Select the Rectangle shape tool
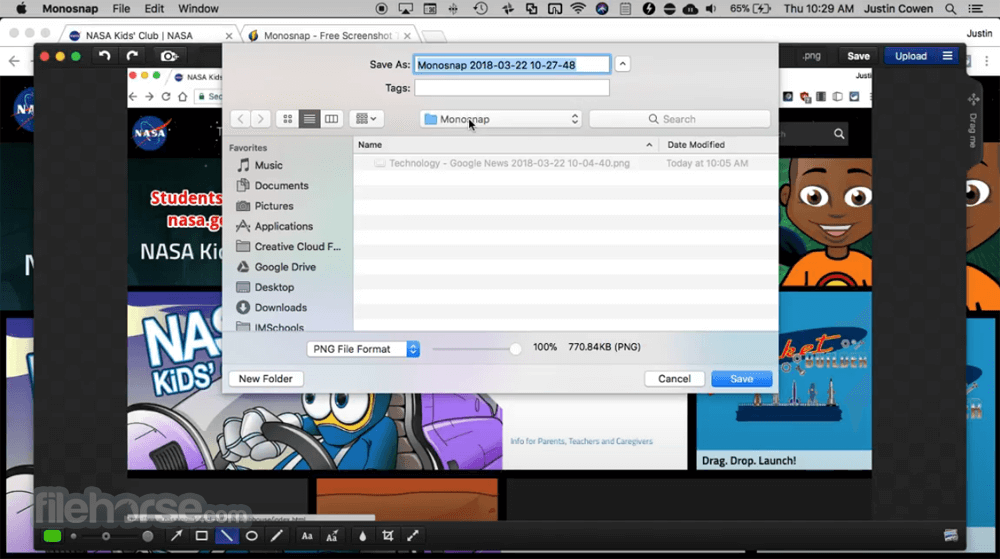The height and width of the screenshot is (559, 1000). 202,536
